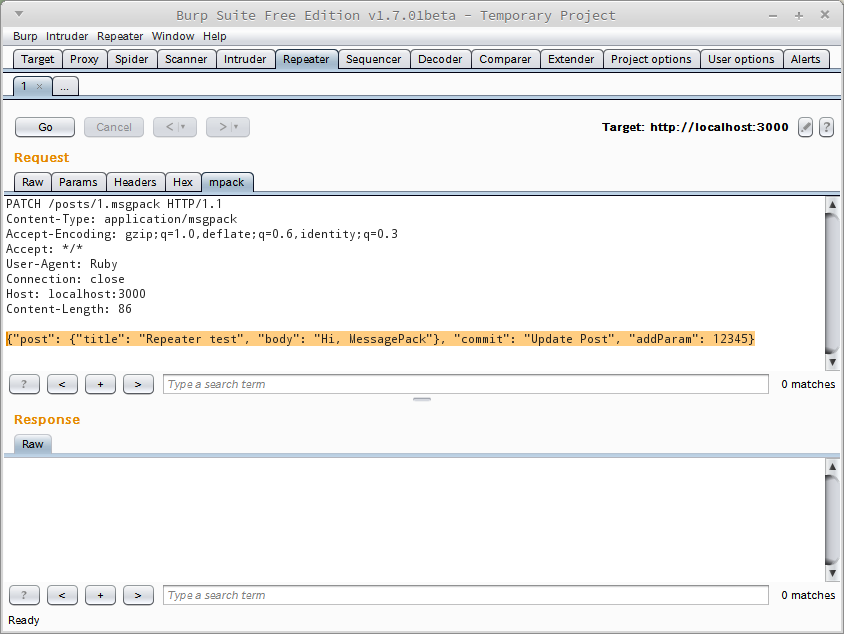Click the request search options + button
The width and height of the screenshot is (844, 634).
point(100,384)
